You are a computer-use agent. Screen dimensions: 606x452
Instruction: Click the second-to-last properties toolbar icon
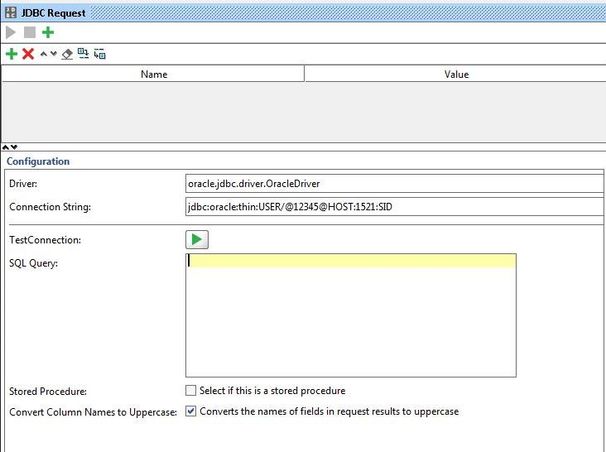(x=83, y=54)
